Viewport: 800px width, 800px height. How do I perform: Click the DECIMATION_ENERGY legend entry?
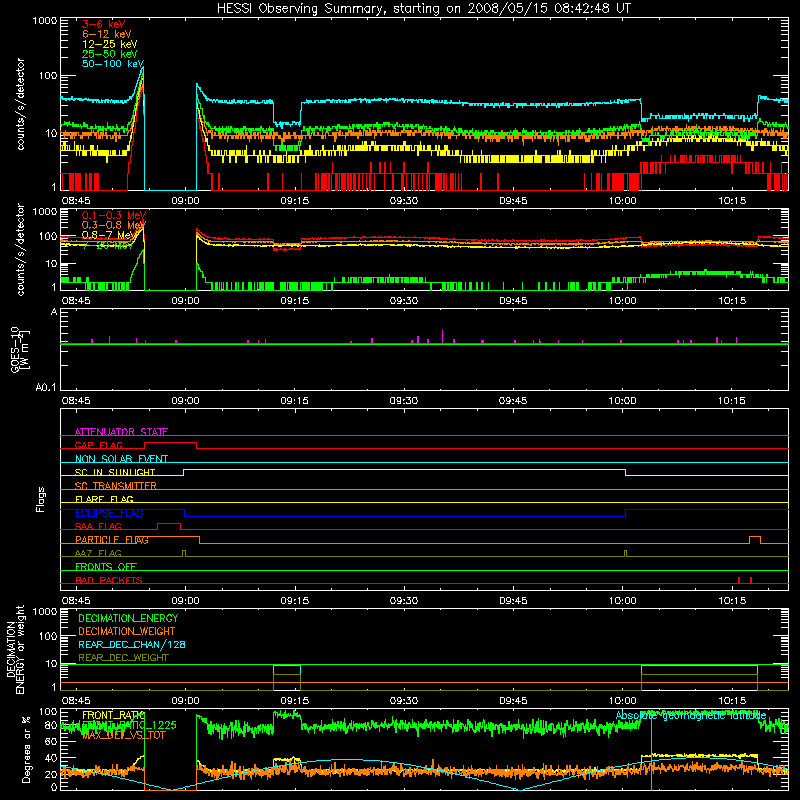coord(128,618)
